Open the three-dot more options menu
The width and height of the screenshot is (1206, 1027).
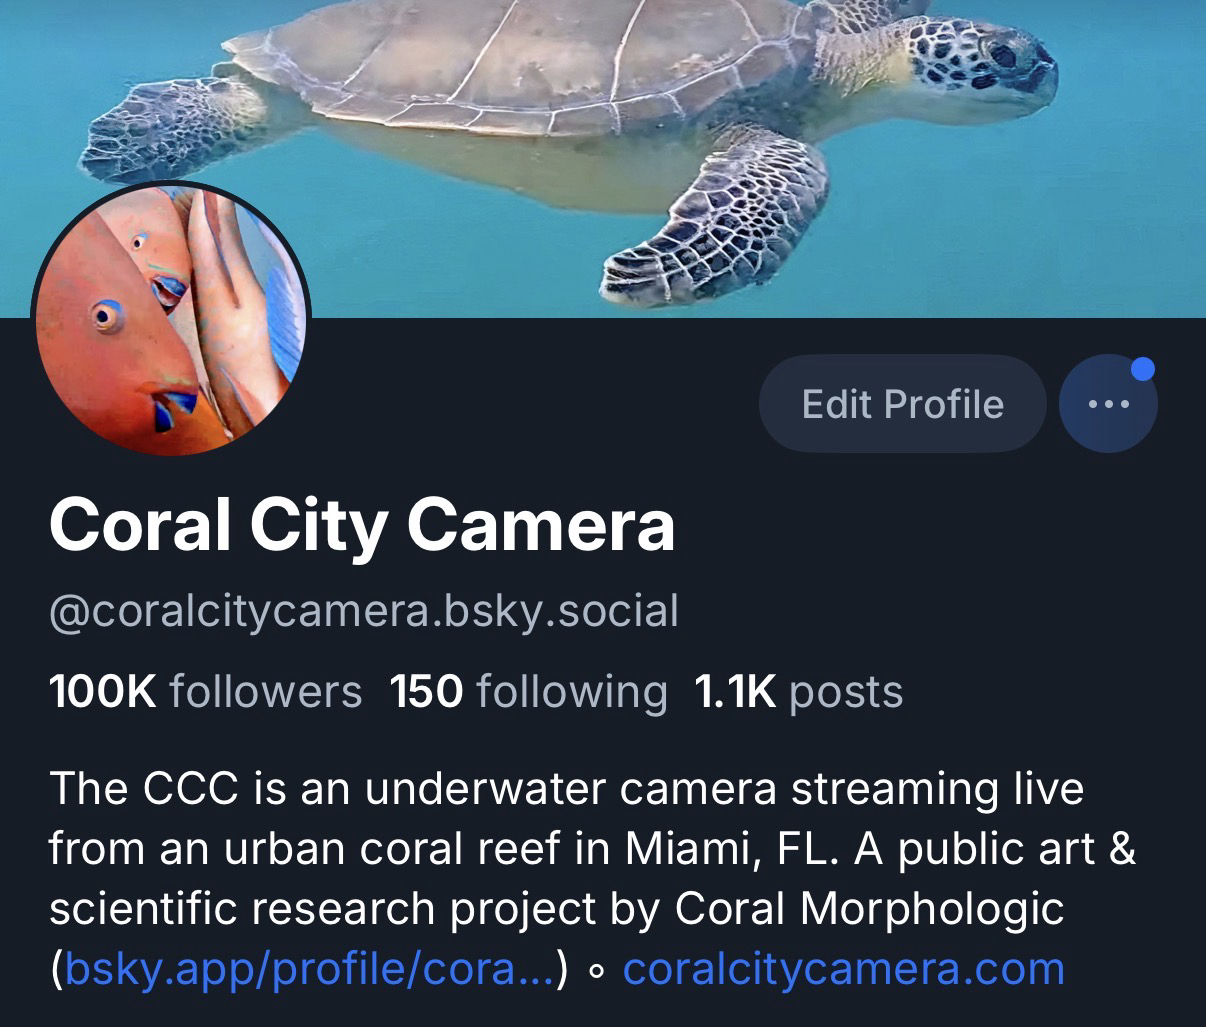[1108, 404]
